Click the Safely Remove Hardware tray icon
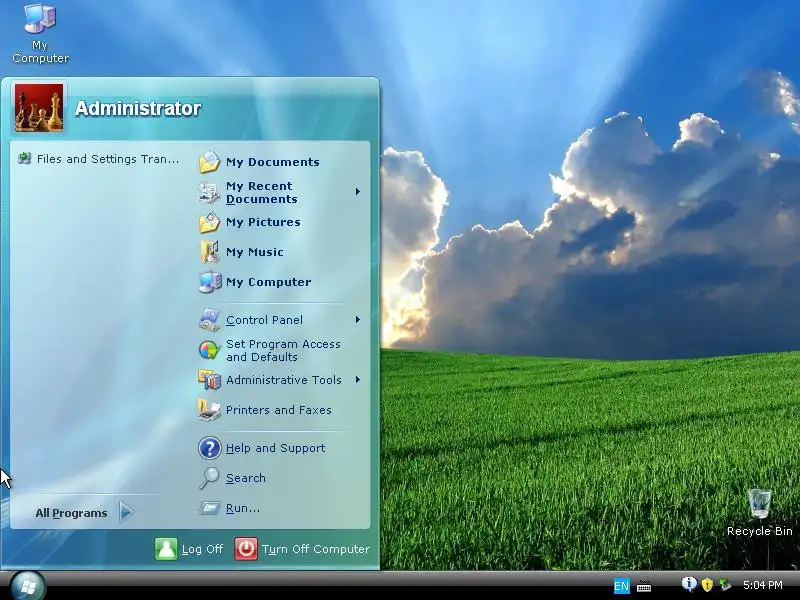Viewport: 800px width, 600px height. 724,585
